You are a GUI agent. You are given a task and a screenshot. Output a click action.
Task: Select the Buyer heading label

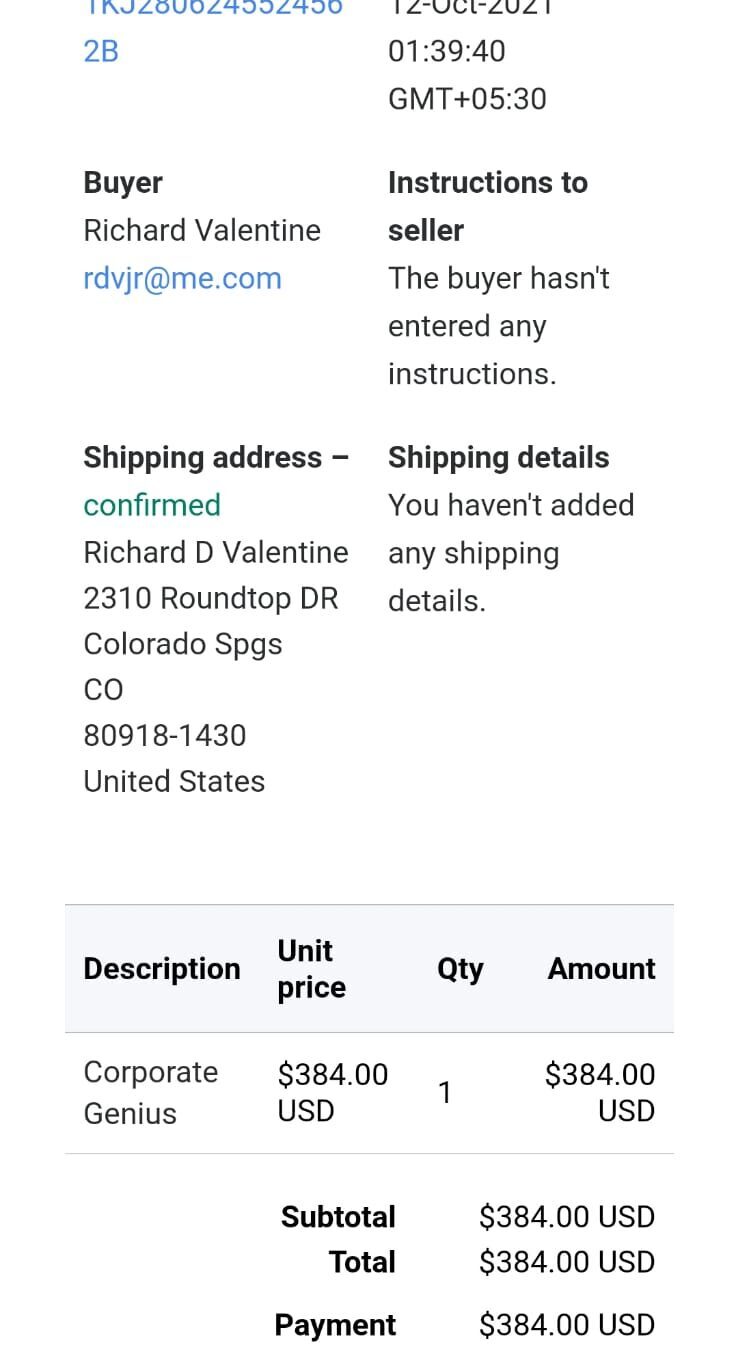(123, 183)
